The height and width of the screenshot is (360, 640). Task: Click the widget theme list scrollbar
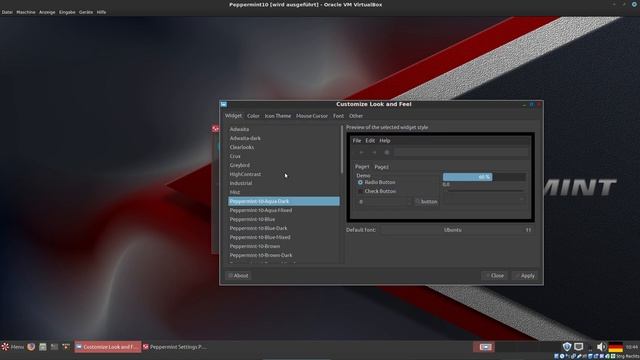click(x=342, y=149)
